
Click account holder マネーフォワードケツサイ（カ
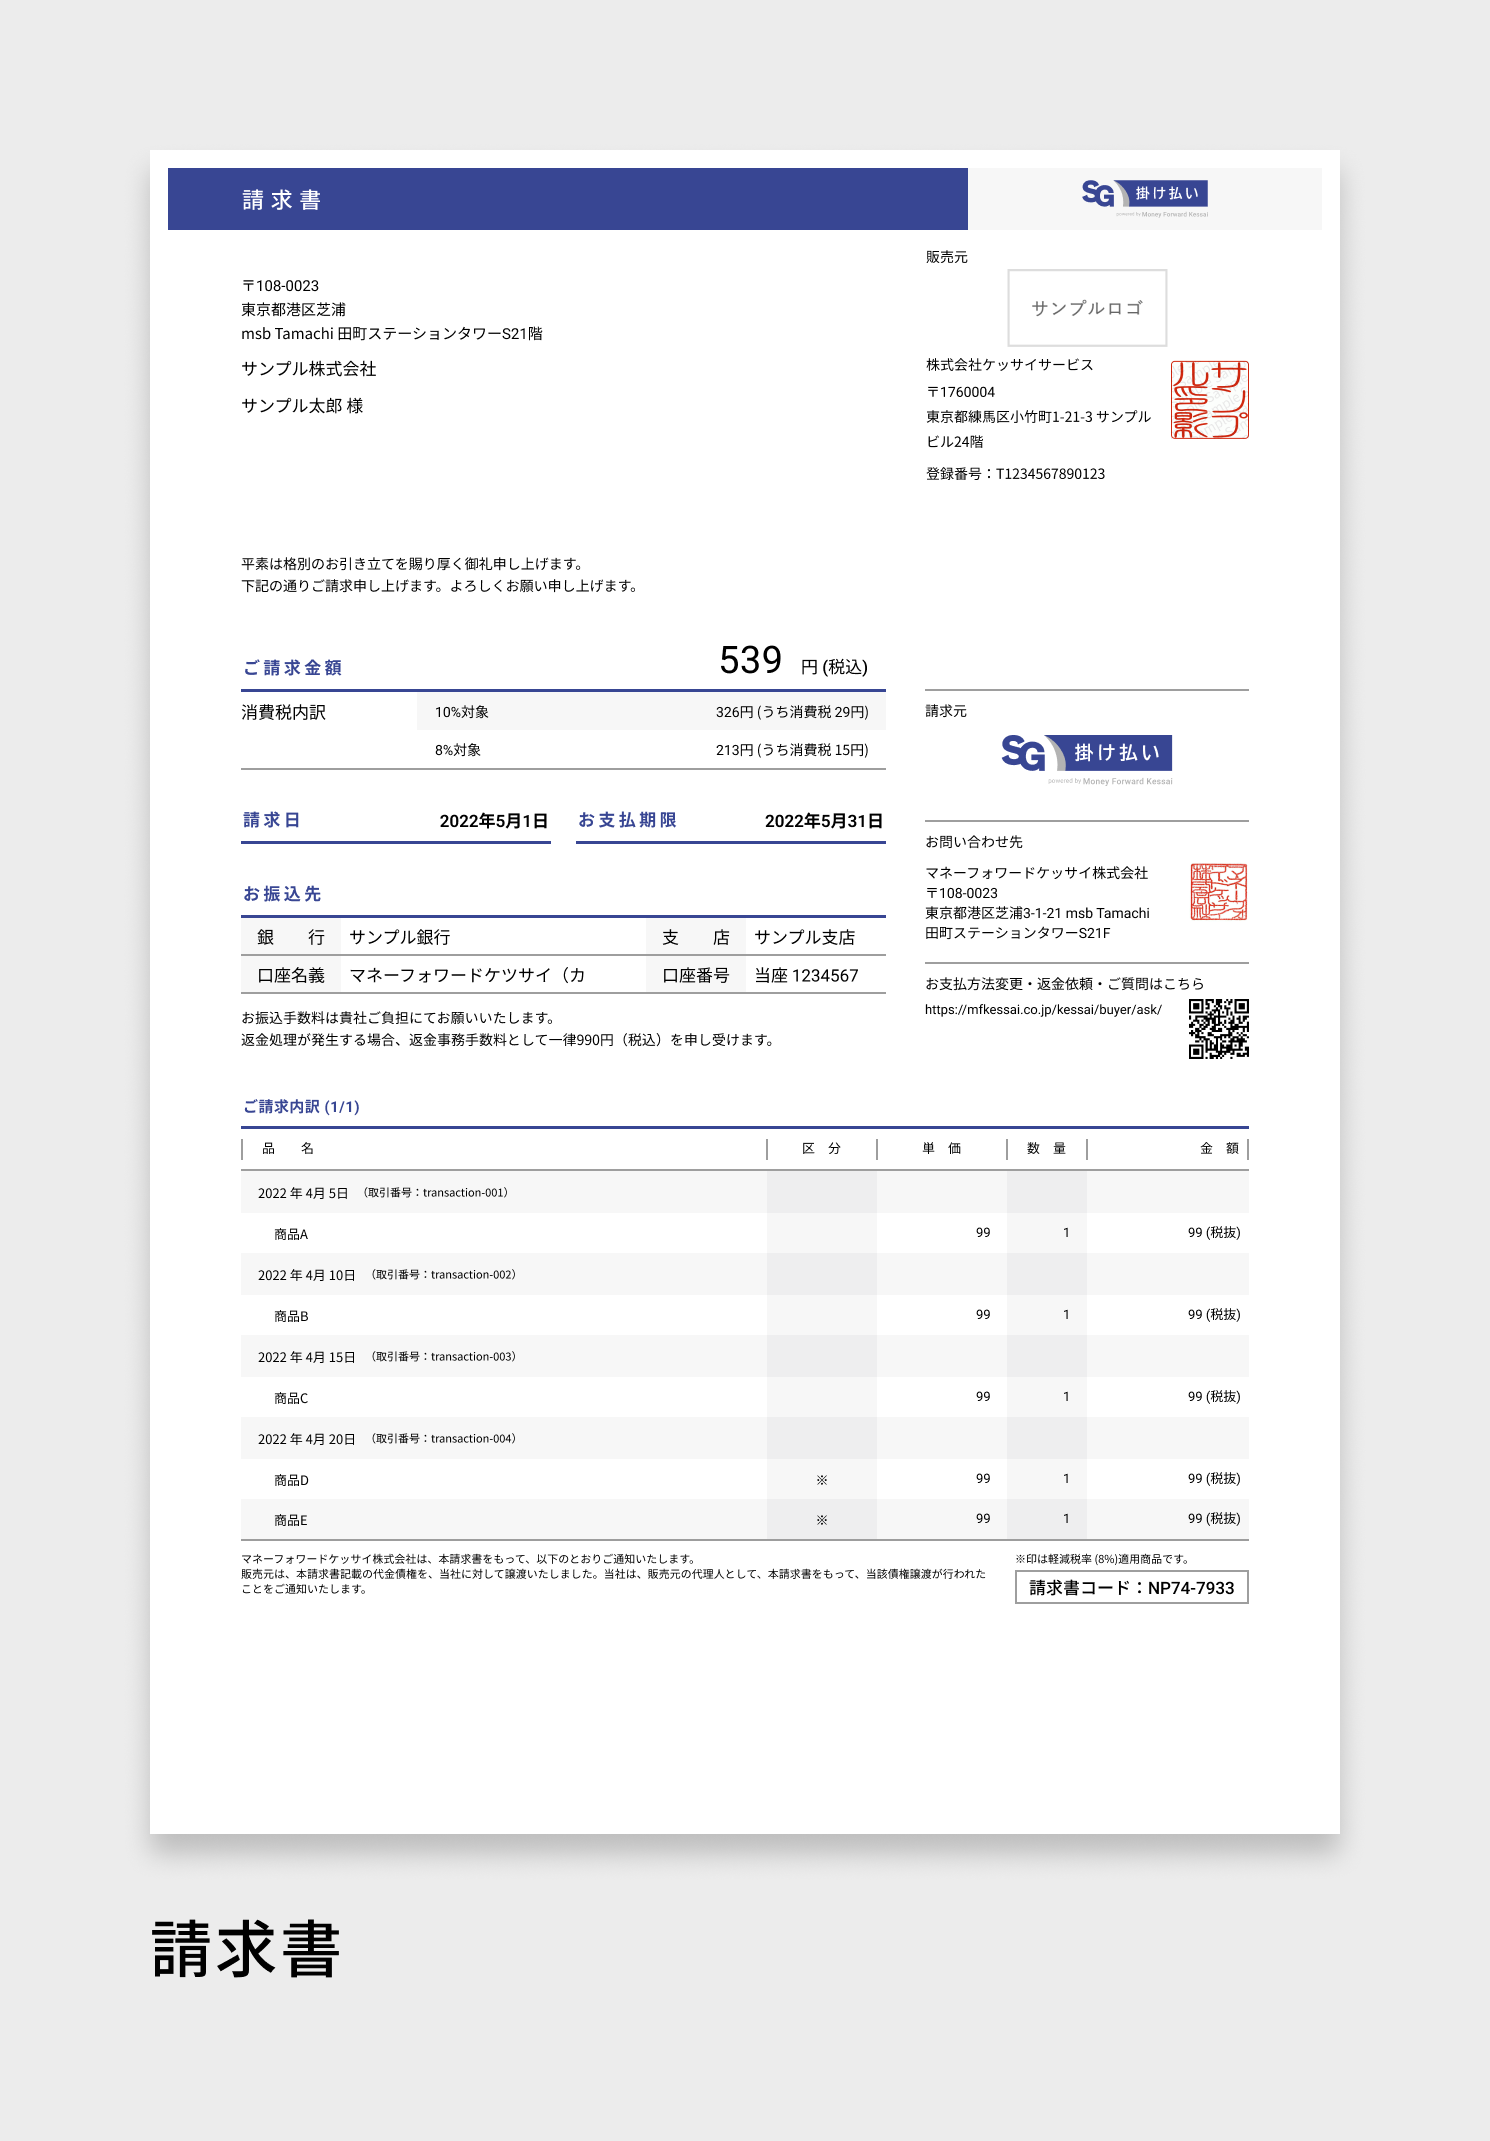[x=468, y=975]
